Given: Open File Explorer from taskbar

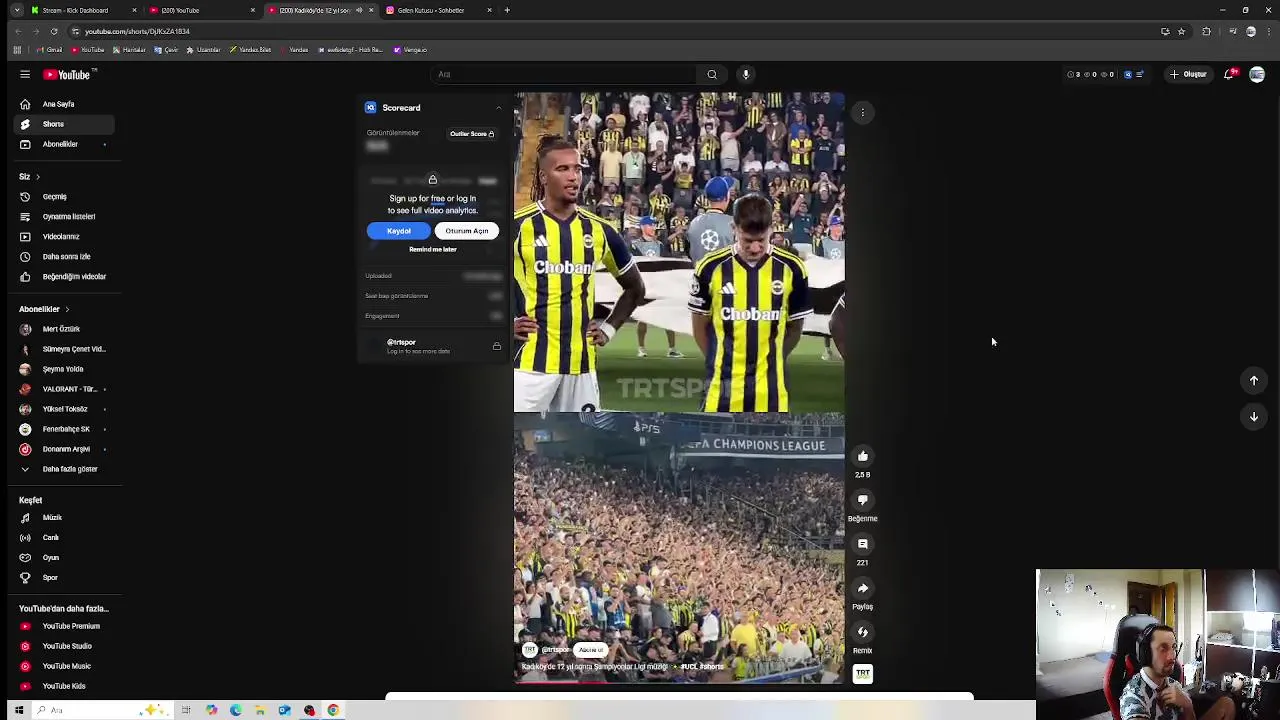Looking at the screenshot, I should coord(260,710).
